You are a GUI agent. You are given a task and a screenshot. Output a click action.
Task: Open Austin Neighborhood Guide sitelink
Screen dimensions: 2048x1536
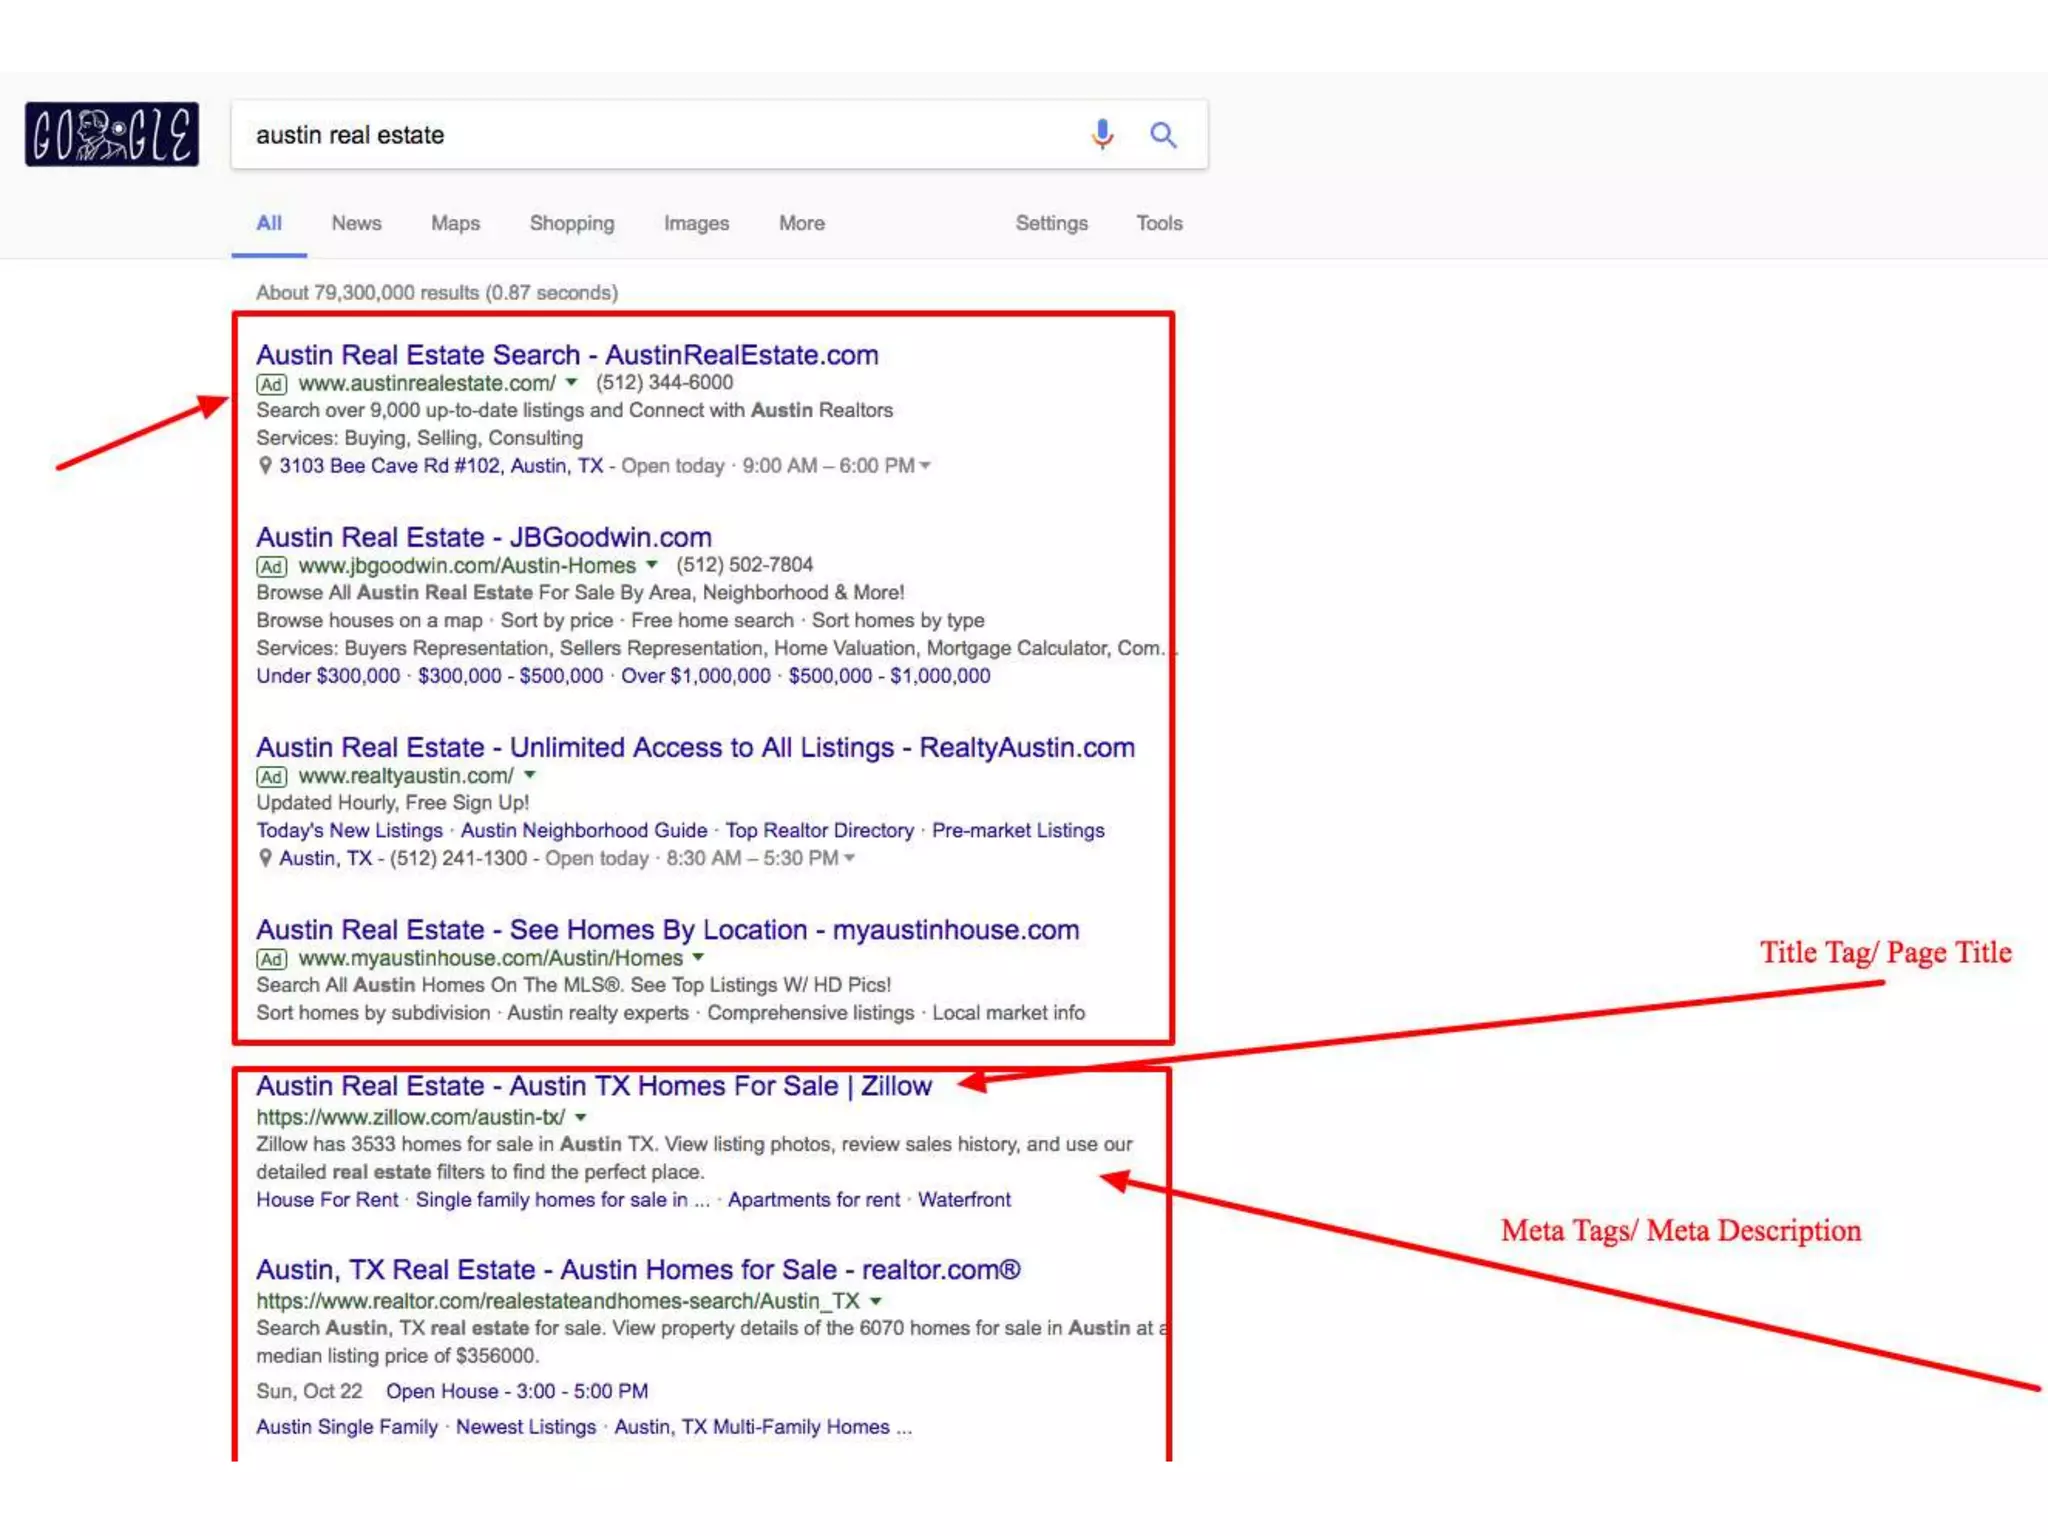click(583, 831)
